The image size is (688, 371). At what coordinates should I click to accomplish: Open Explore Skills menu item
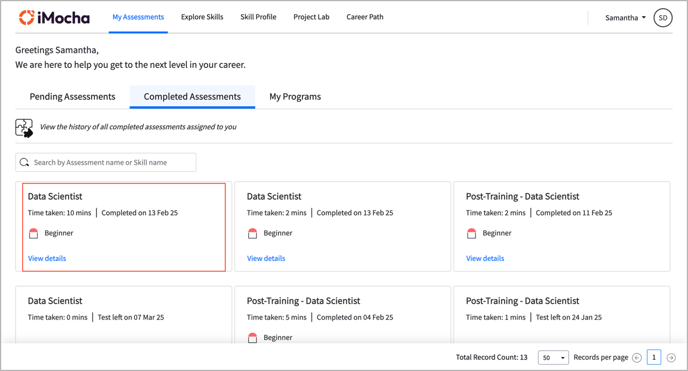202,17
